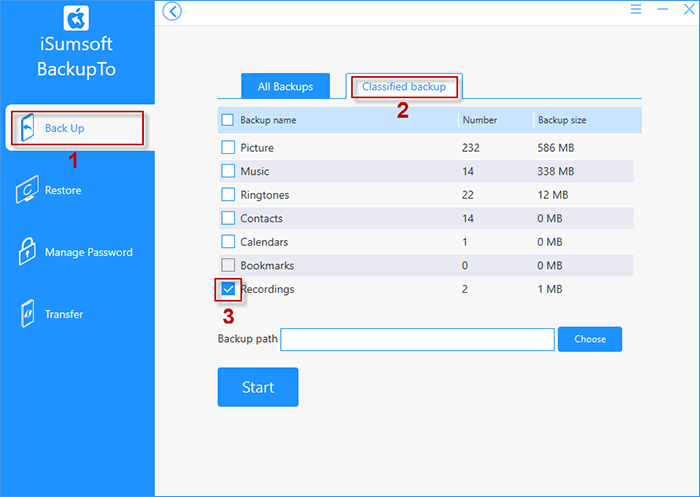Screen dimensions: 700x497
Task: Click the Backup path label
Action: point(248,339)
